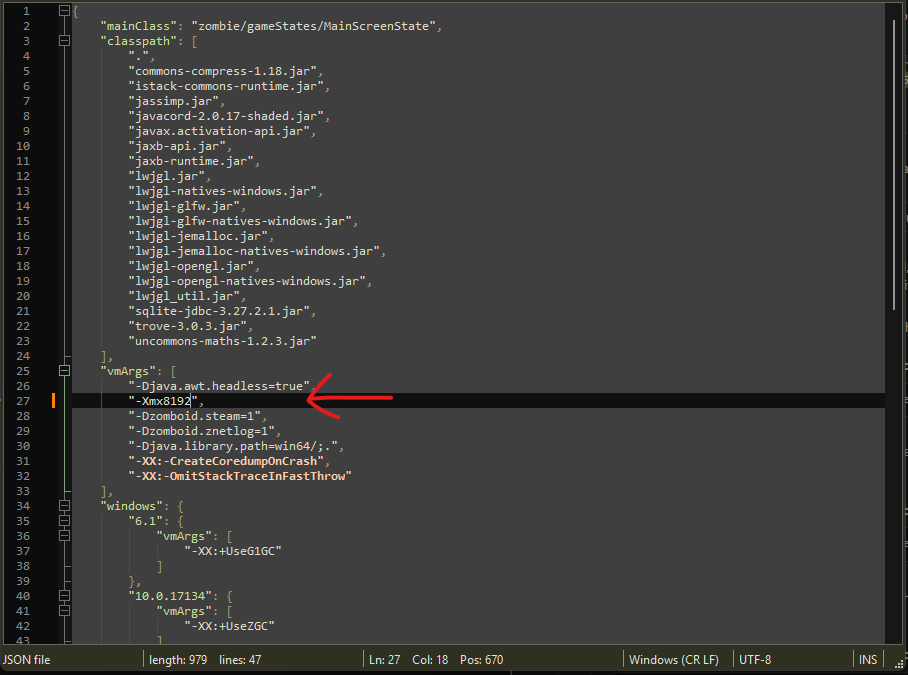Viewport: 908px width, 675px height.
Task: Click the "lwjgl-opengl.jar" entry
Action: [191, 266]
